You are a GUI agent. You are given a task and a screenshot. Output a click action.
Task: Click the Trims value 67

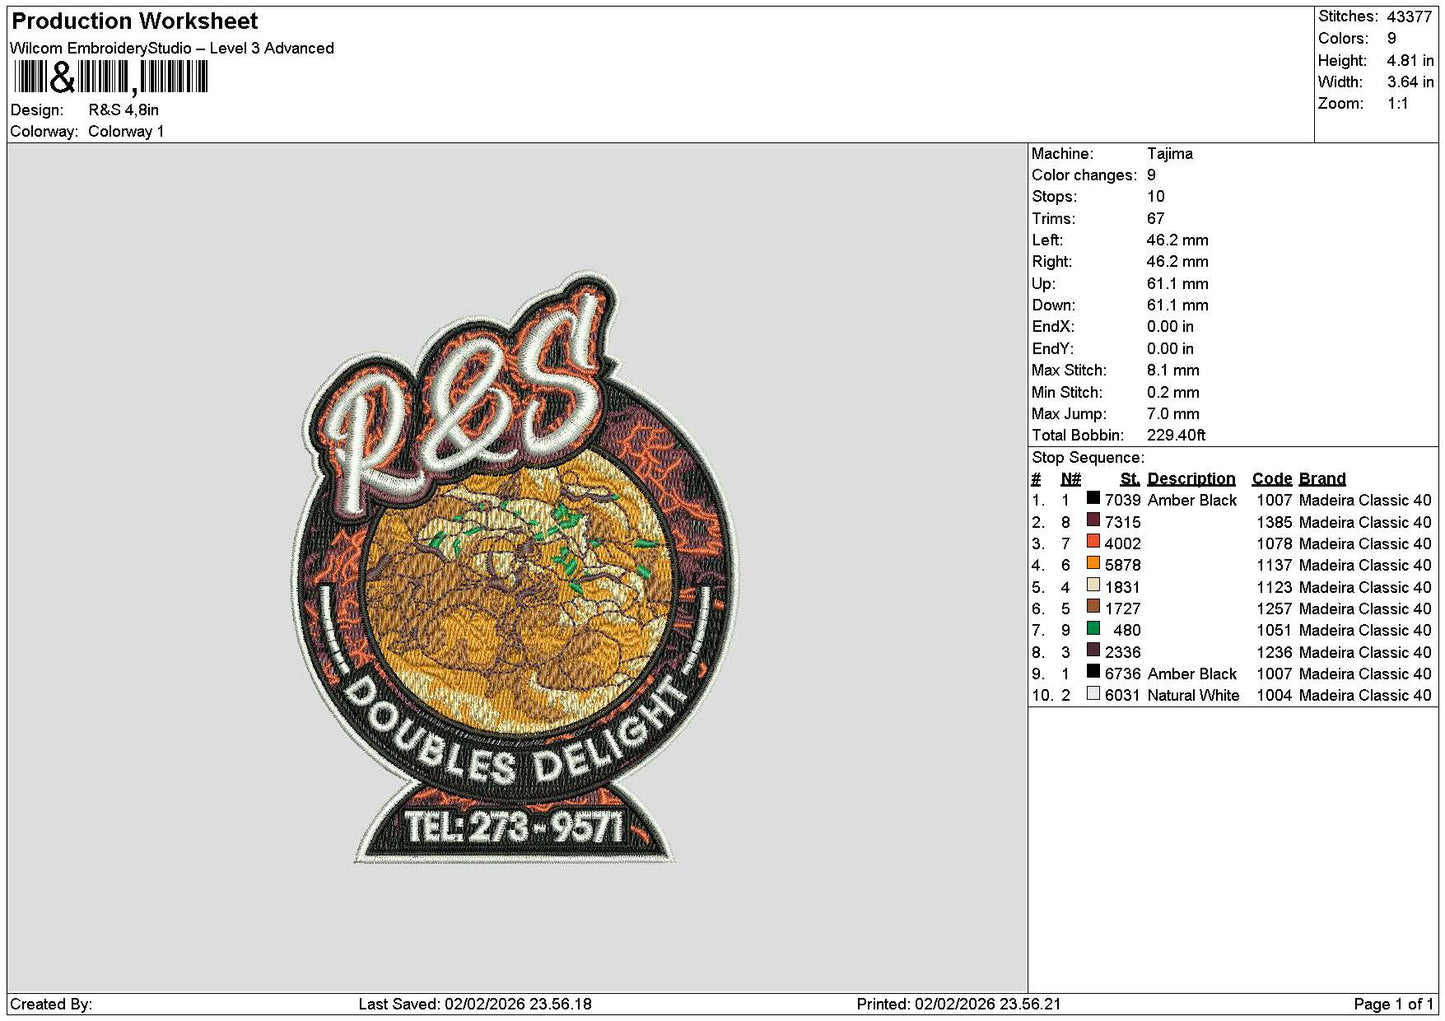click(x=1155, y=219)
